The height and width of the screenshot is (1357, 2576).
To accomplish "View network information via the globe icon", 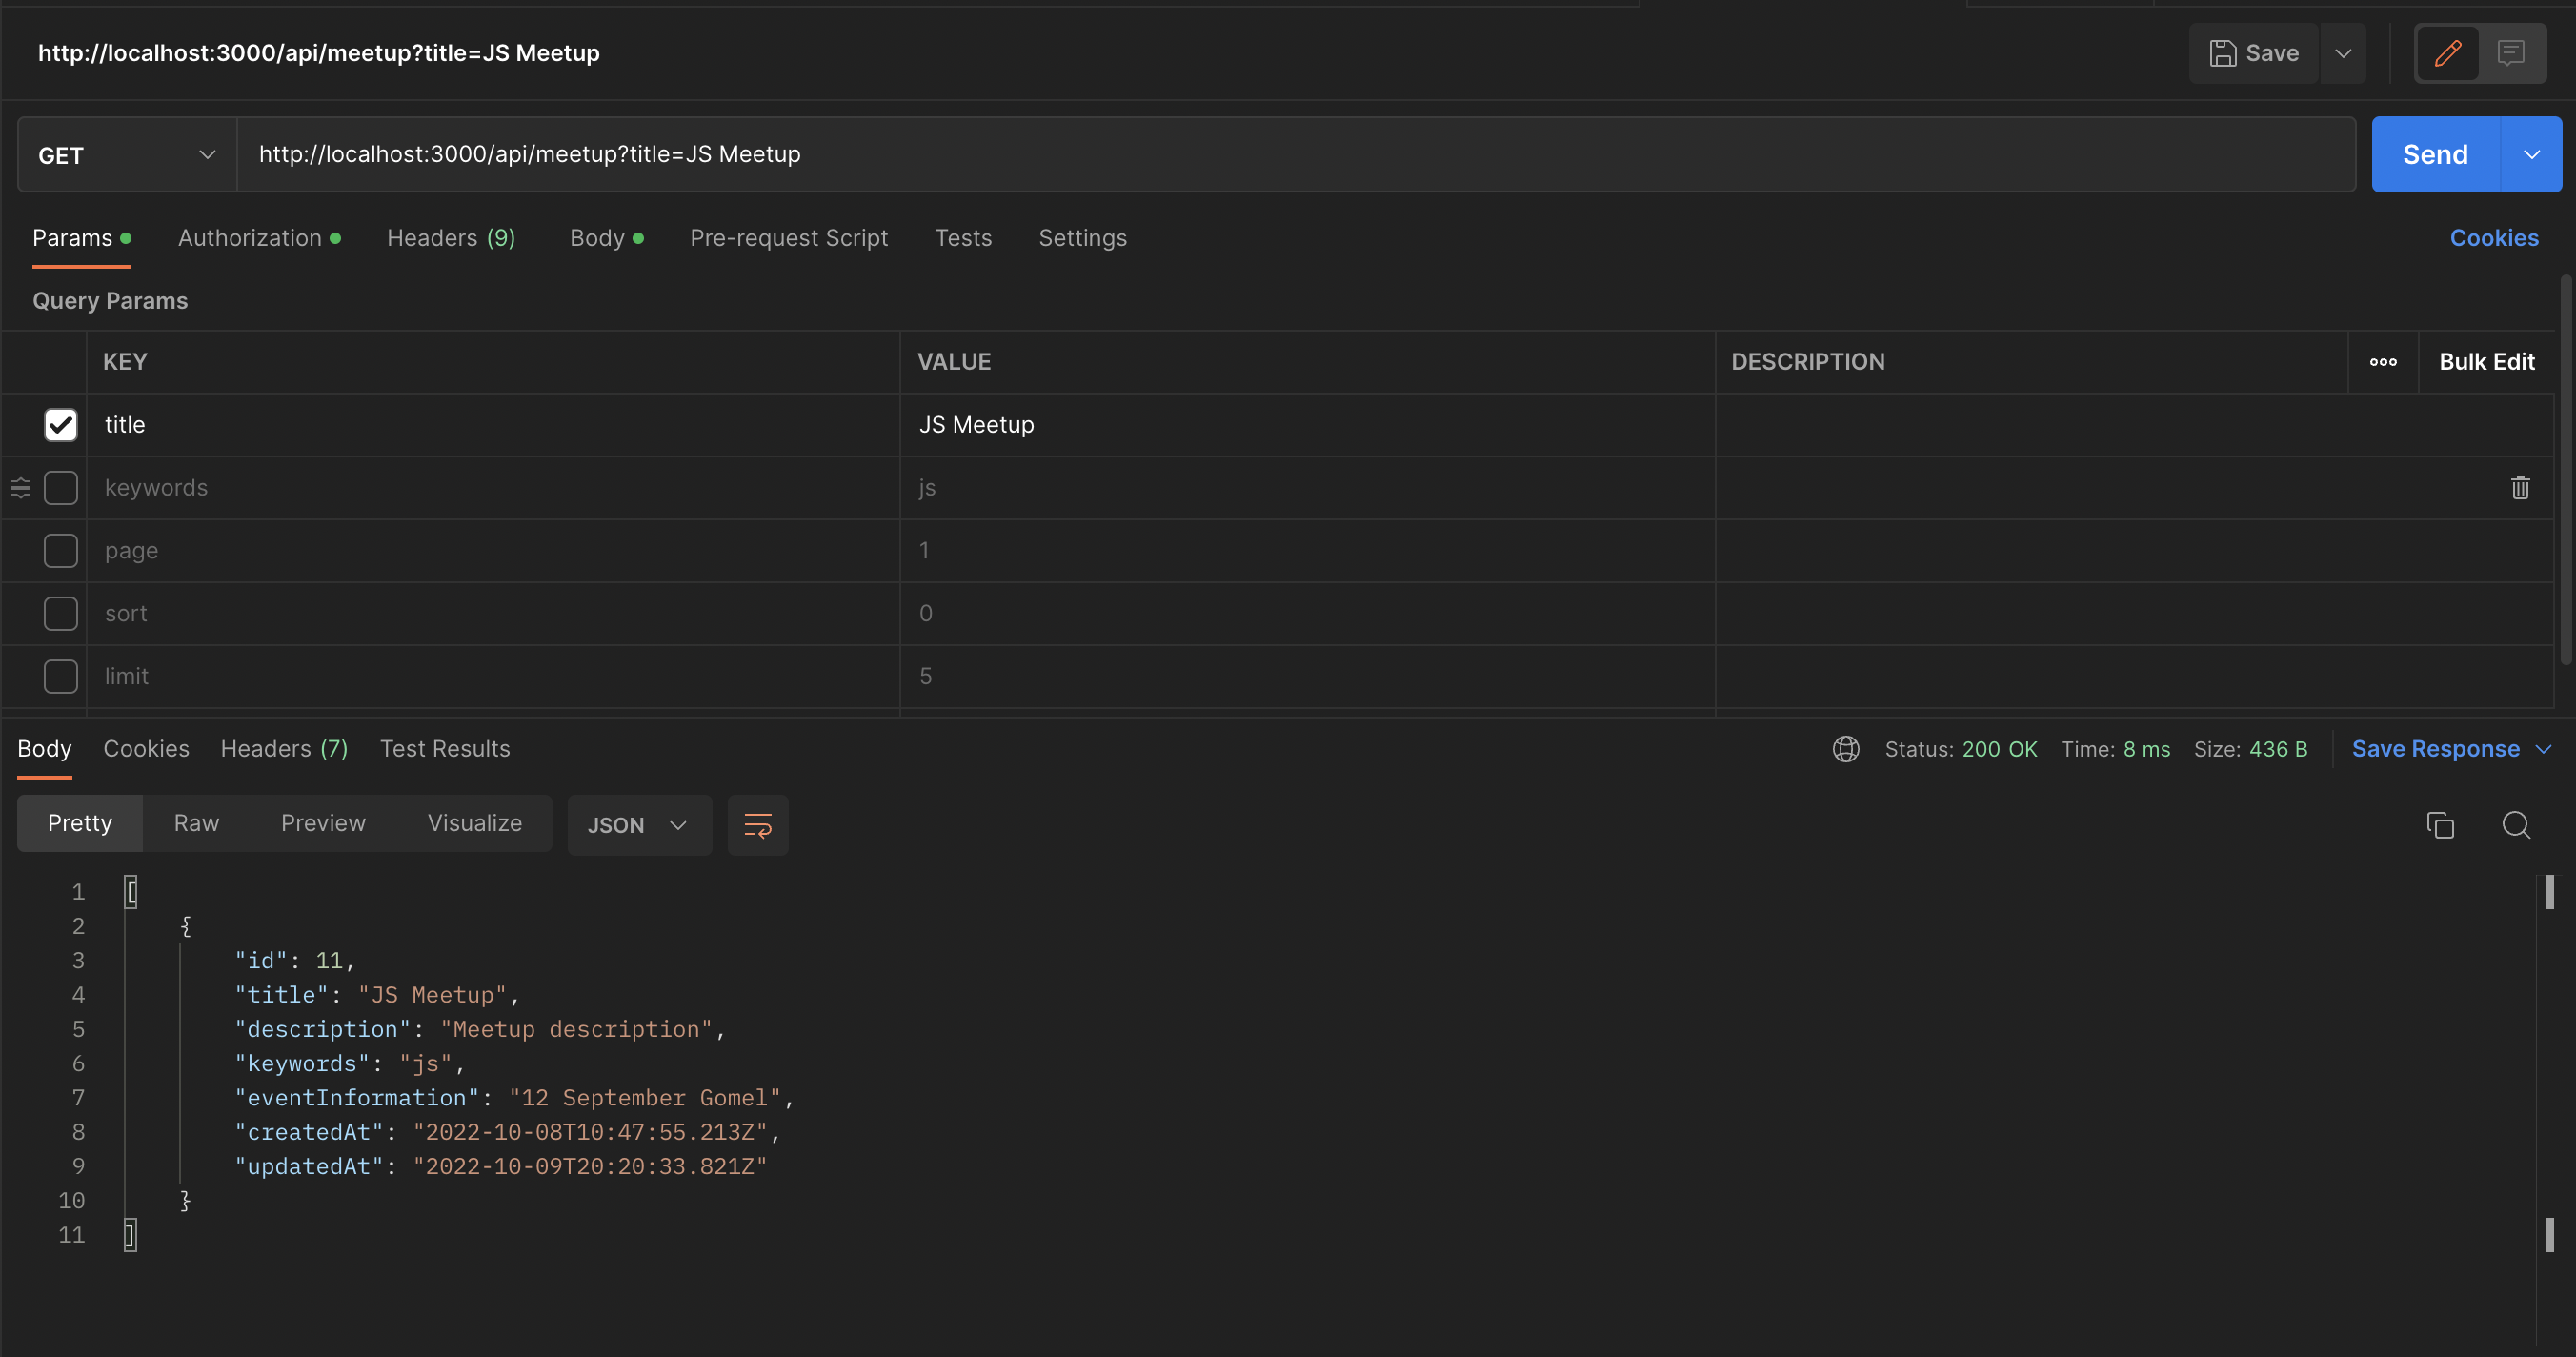I will (1845, 748).
